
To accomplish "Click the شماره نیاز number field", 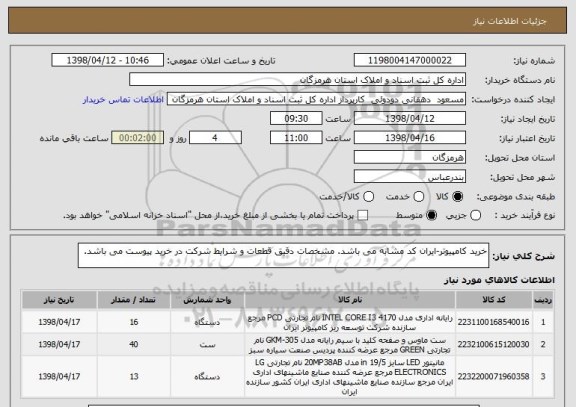I will point(410,60).
